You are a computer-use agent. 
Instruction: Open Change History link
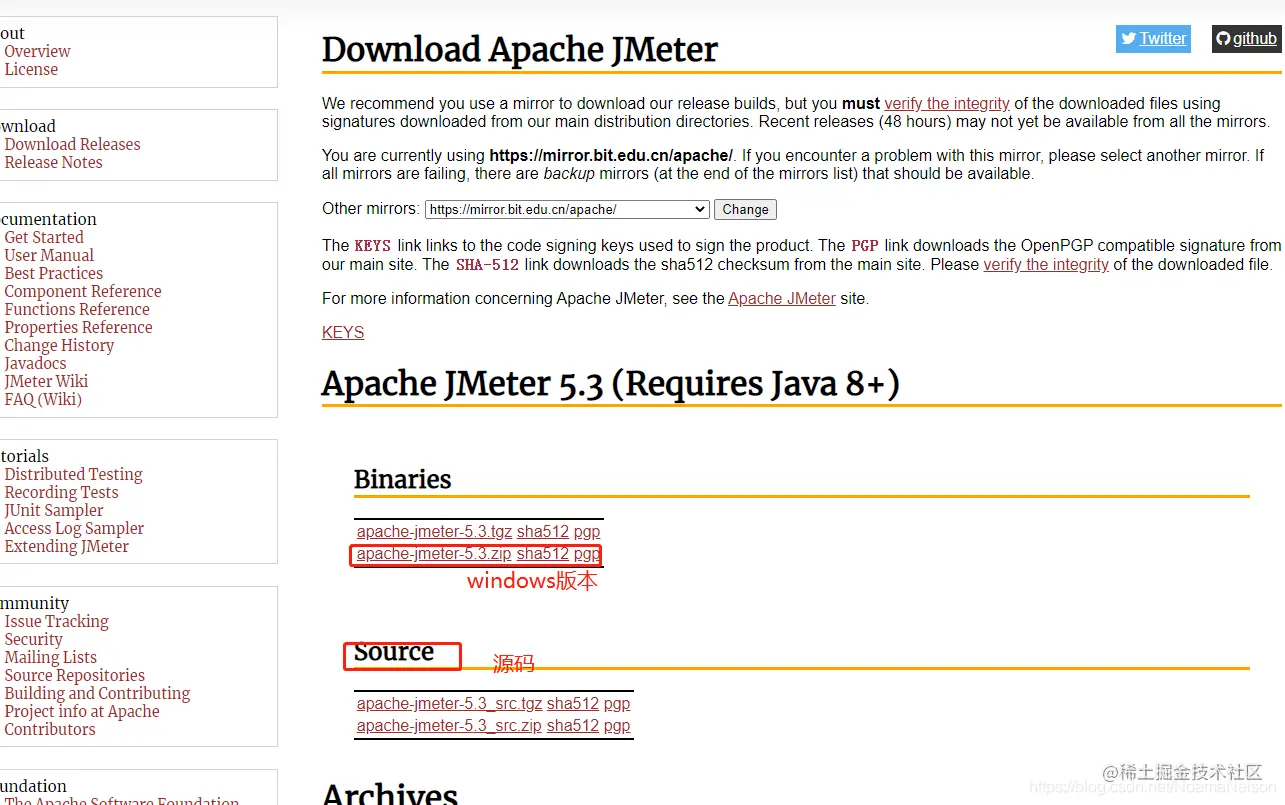click(x=59, y=345)
